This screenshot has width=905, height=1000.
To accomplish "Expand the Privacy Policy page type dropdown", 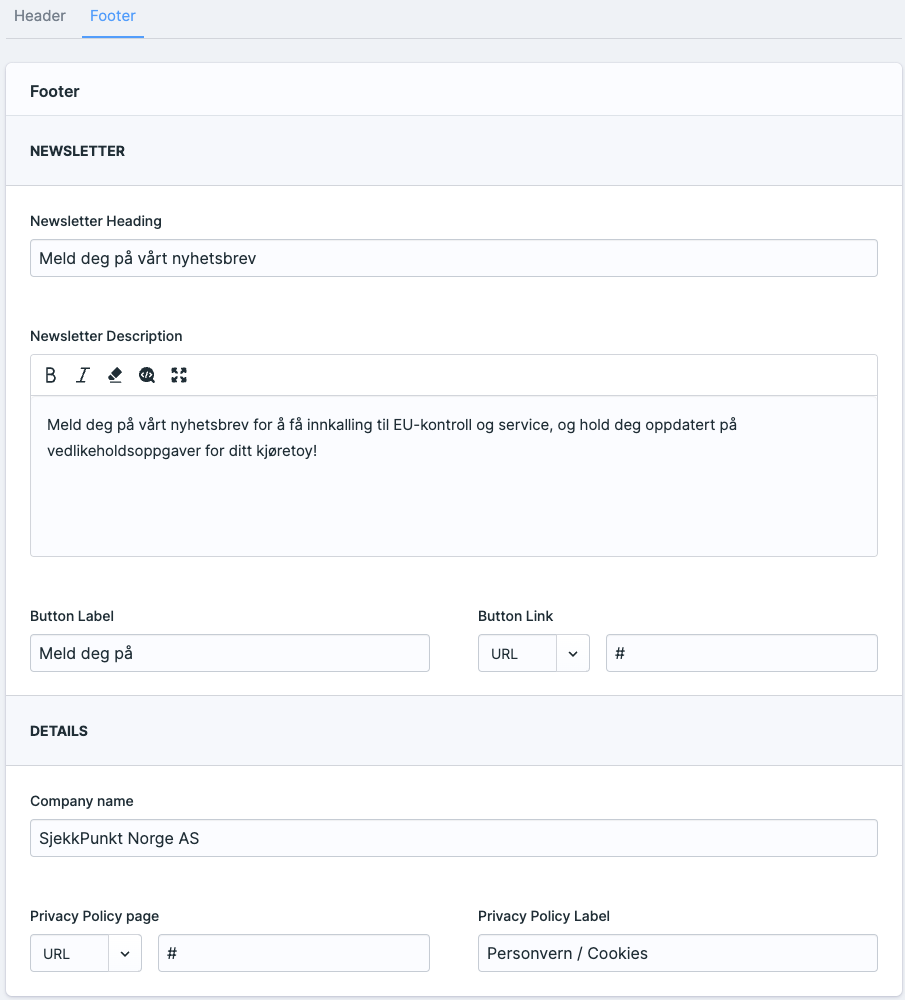I will pyautogui.click(x=85, y=954).
